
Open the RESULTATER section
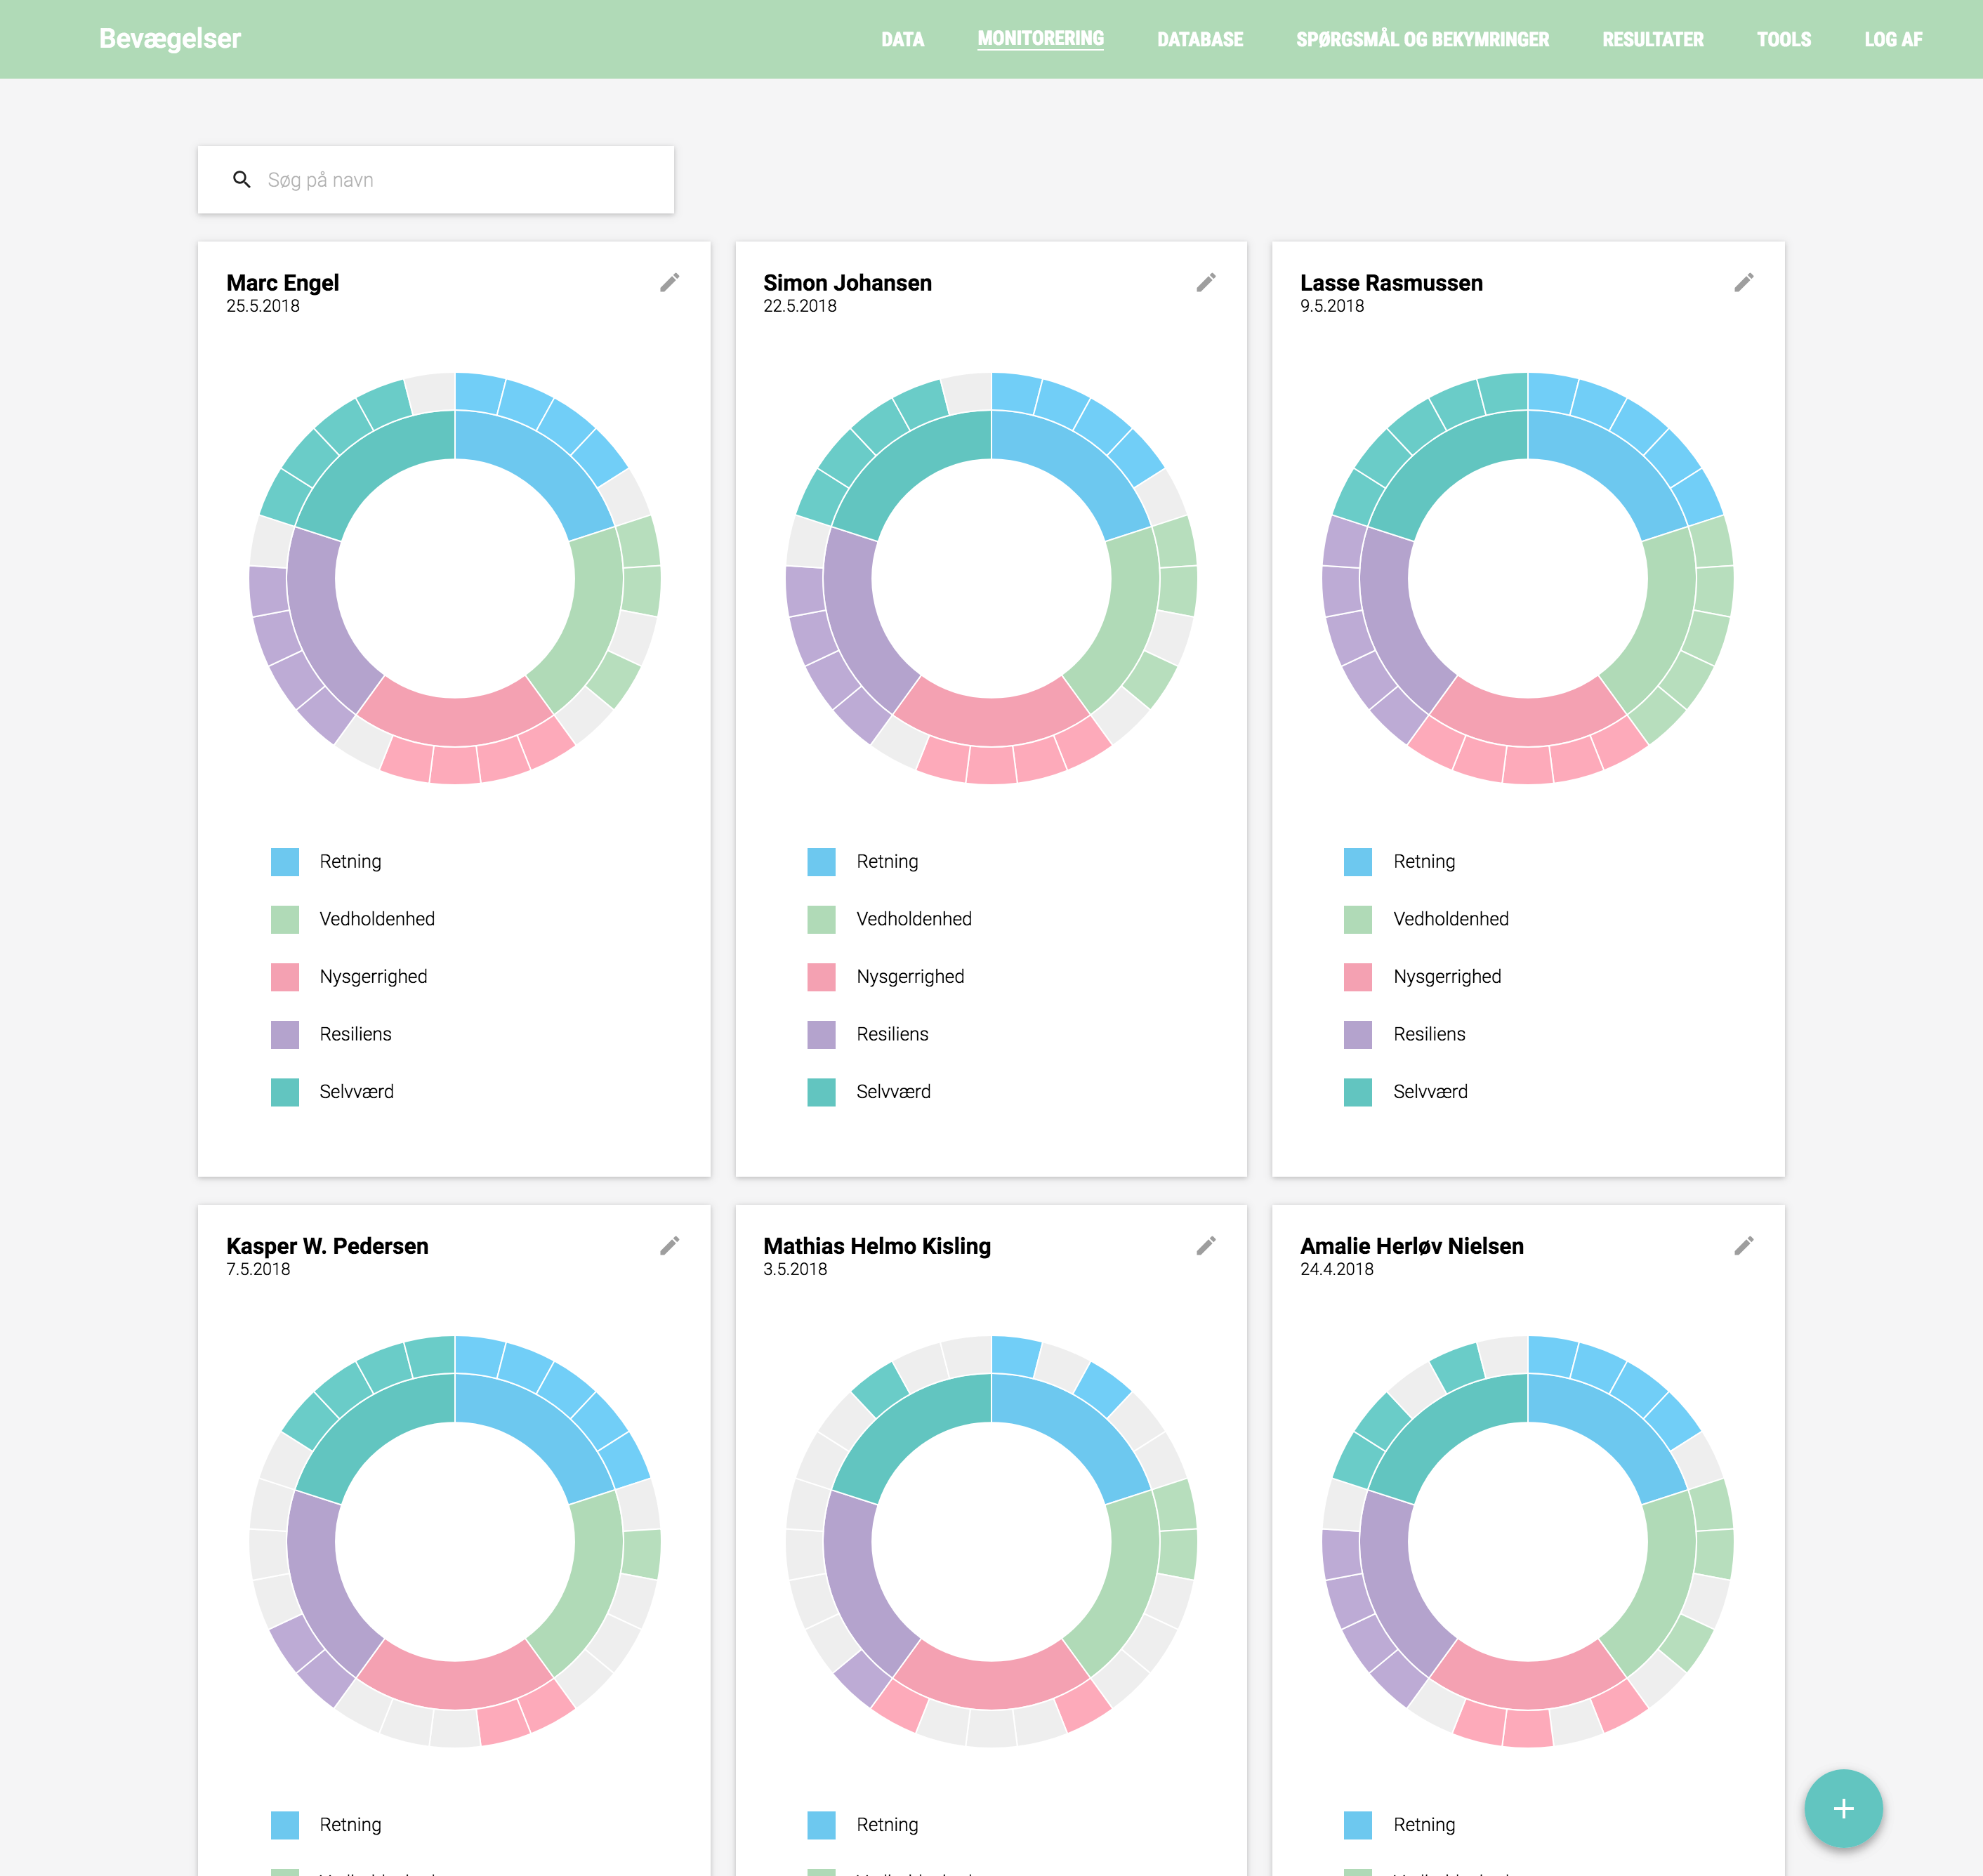[1653, 40]
